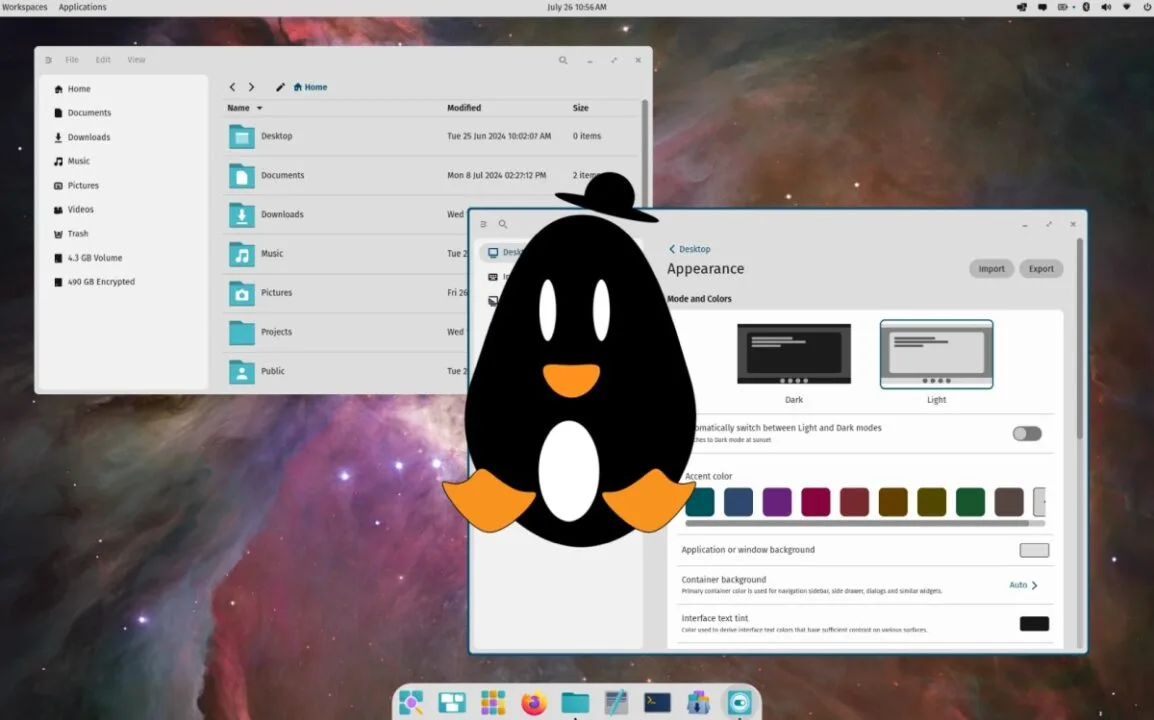Open the File menu

tap(71, 60)
